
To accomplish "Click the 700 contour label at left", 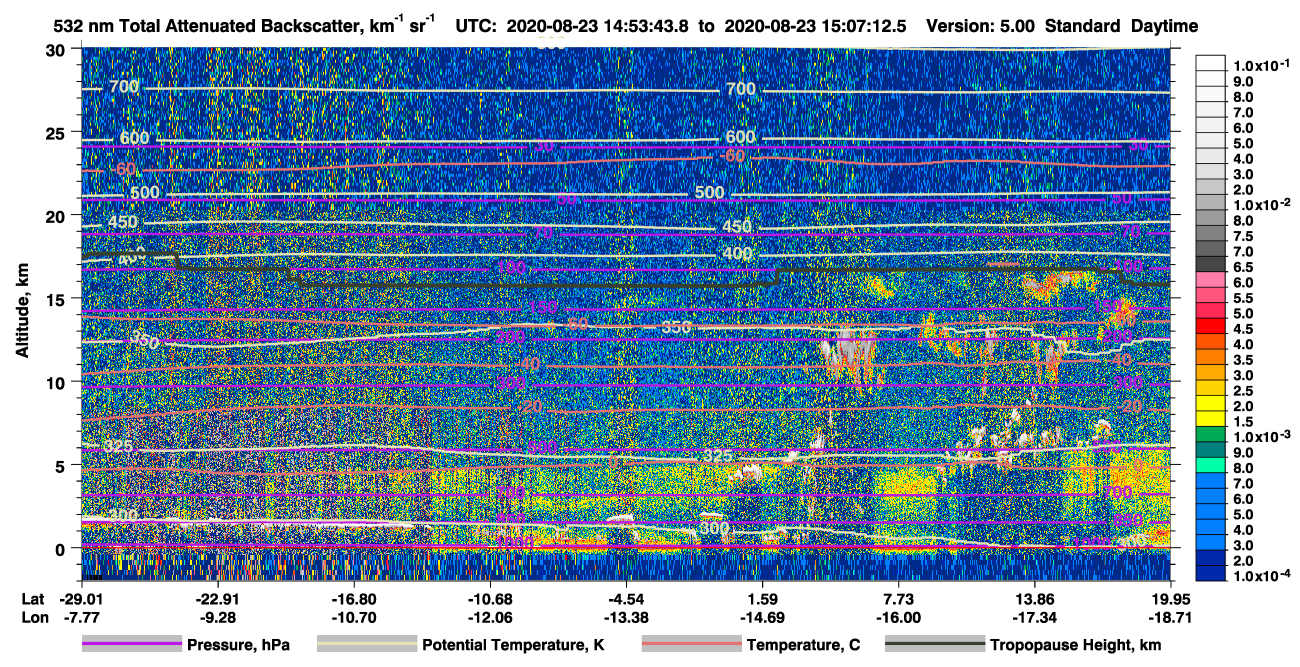I will [124, 88].
